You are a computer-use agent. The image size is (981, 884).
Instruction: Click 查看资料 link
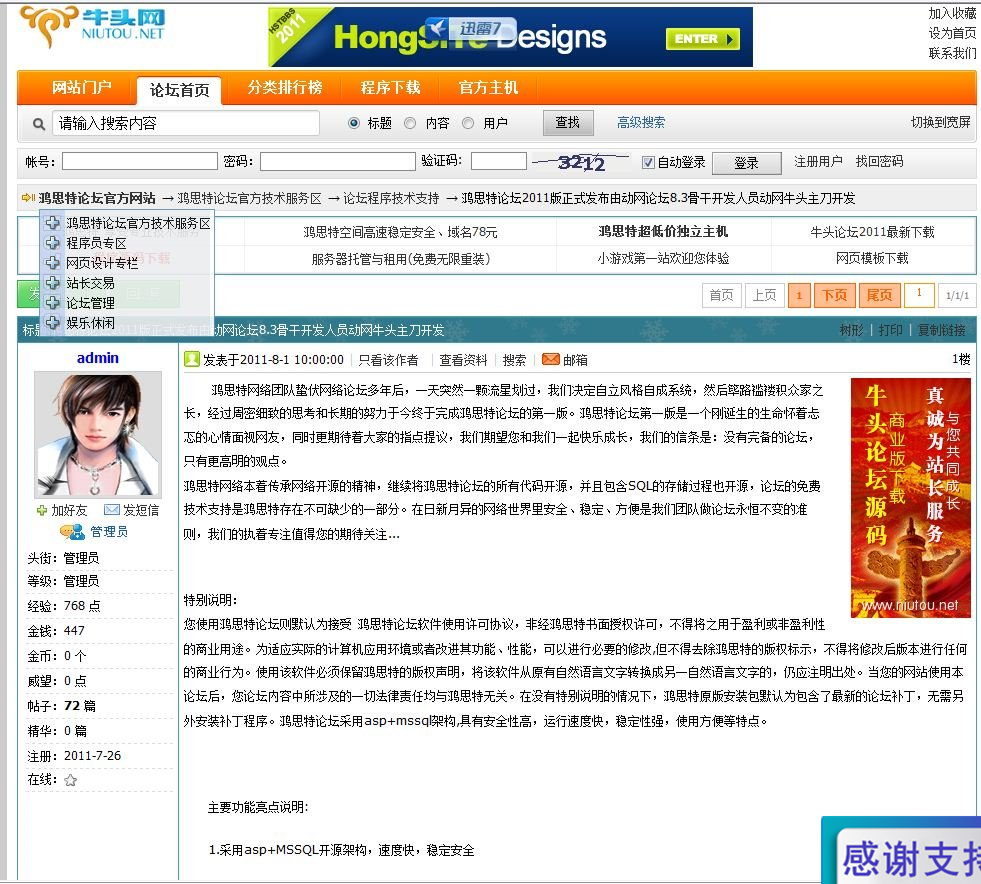pyautogui.click(x=463, y=360)
